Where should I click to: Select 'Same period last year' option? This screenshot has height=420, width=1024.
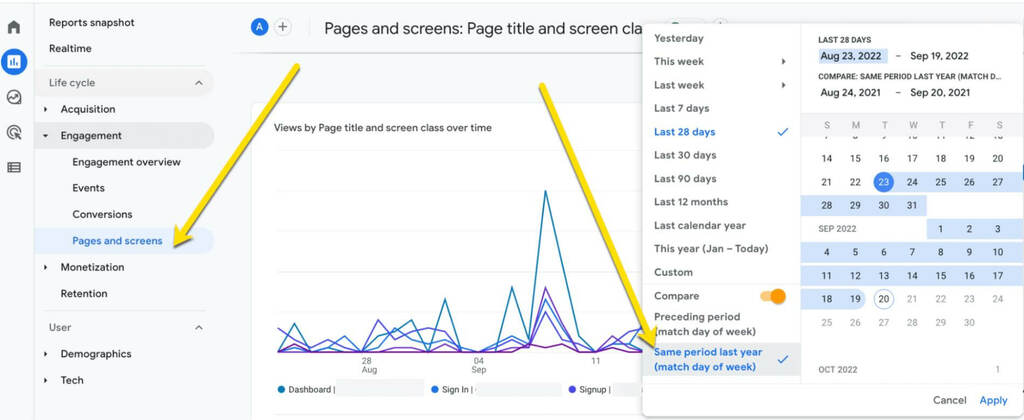708,359
